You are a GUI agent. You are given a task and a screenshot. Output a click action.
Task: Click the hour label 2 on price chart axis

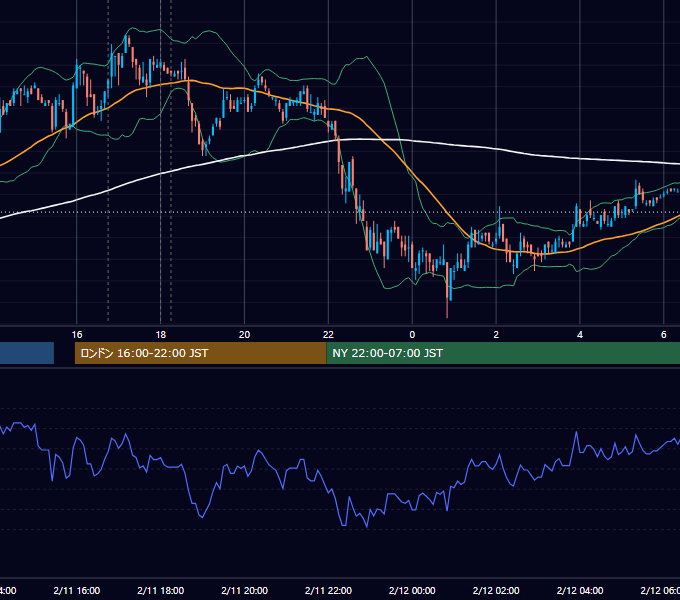496,335
